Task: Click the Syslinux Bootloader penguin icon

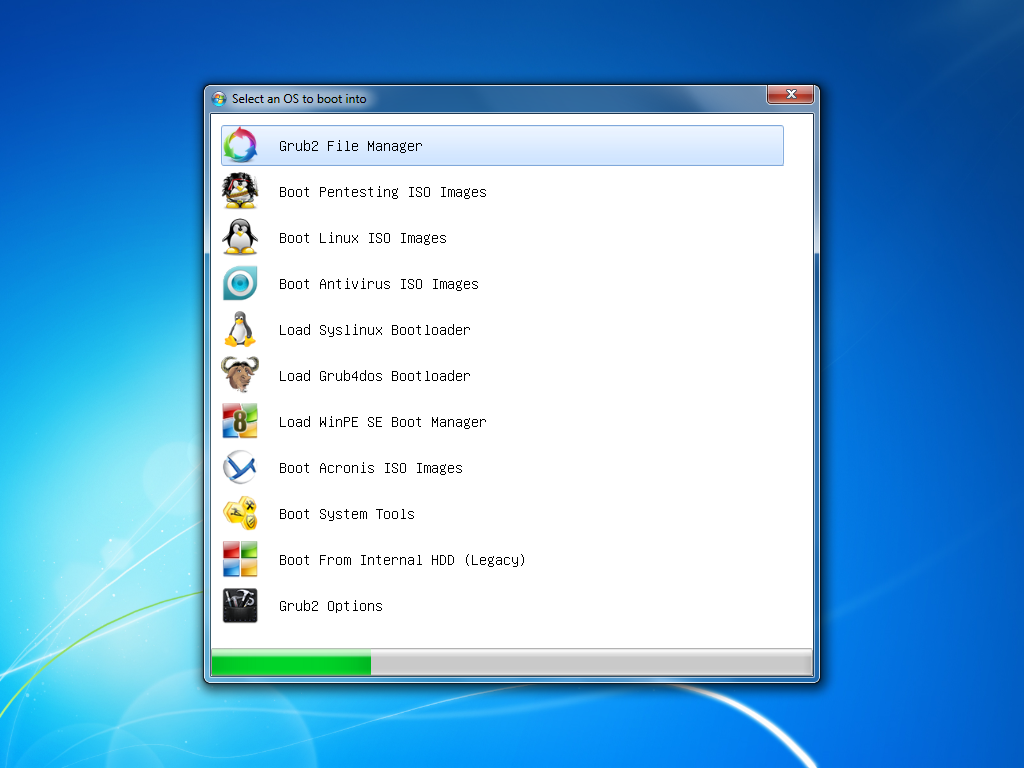Action: (x=240, y=329)
